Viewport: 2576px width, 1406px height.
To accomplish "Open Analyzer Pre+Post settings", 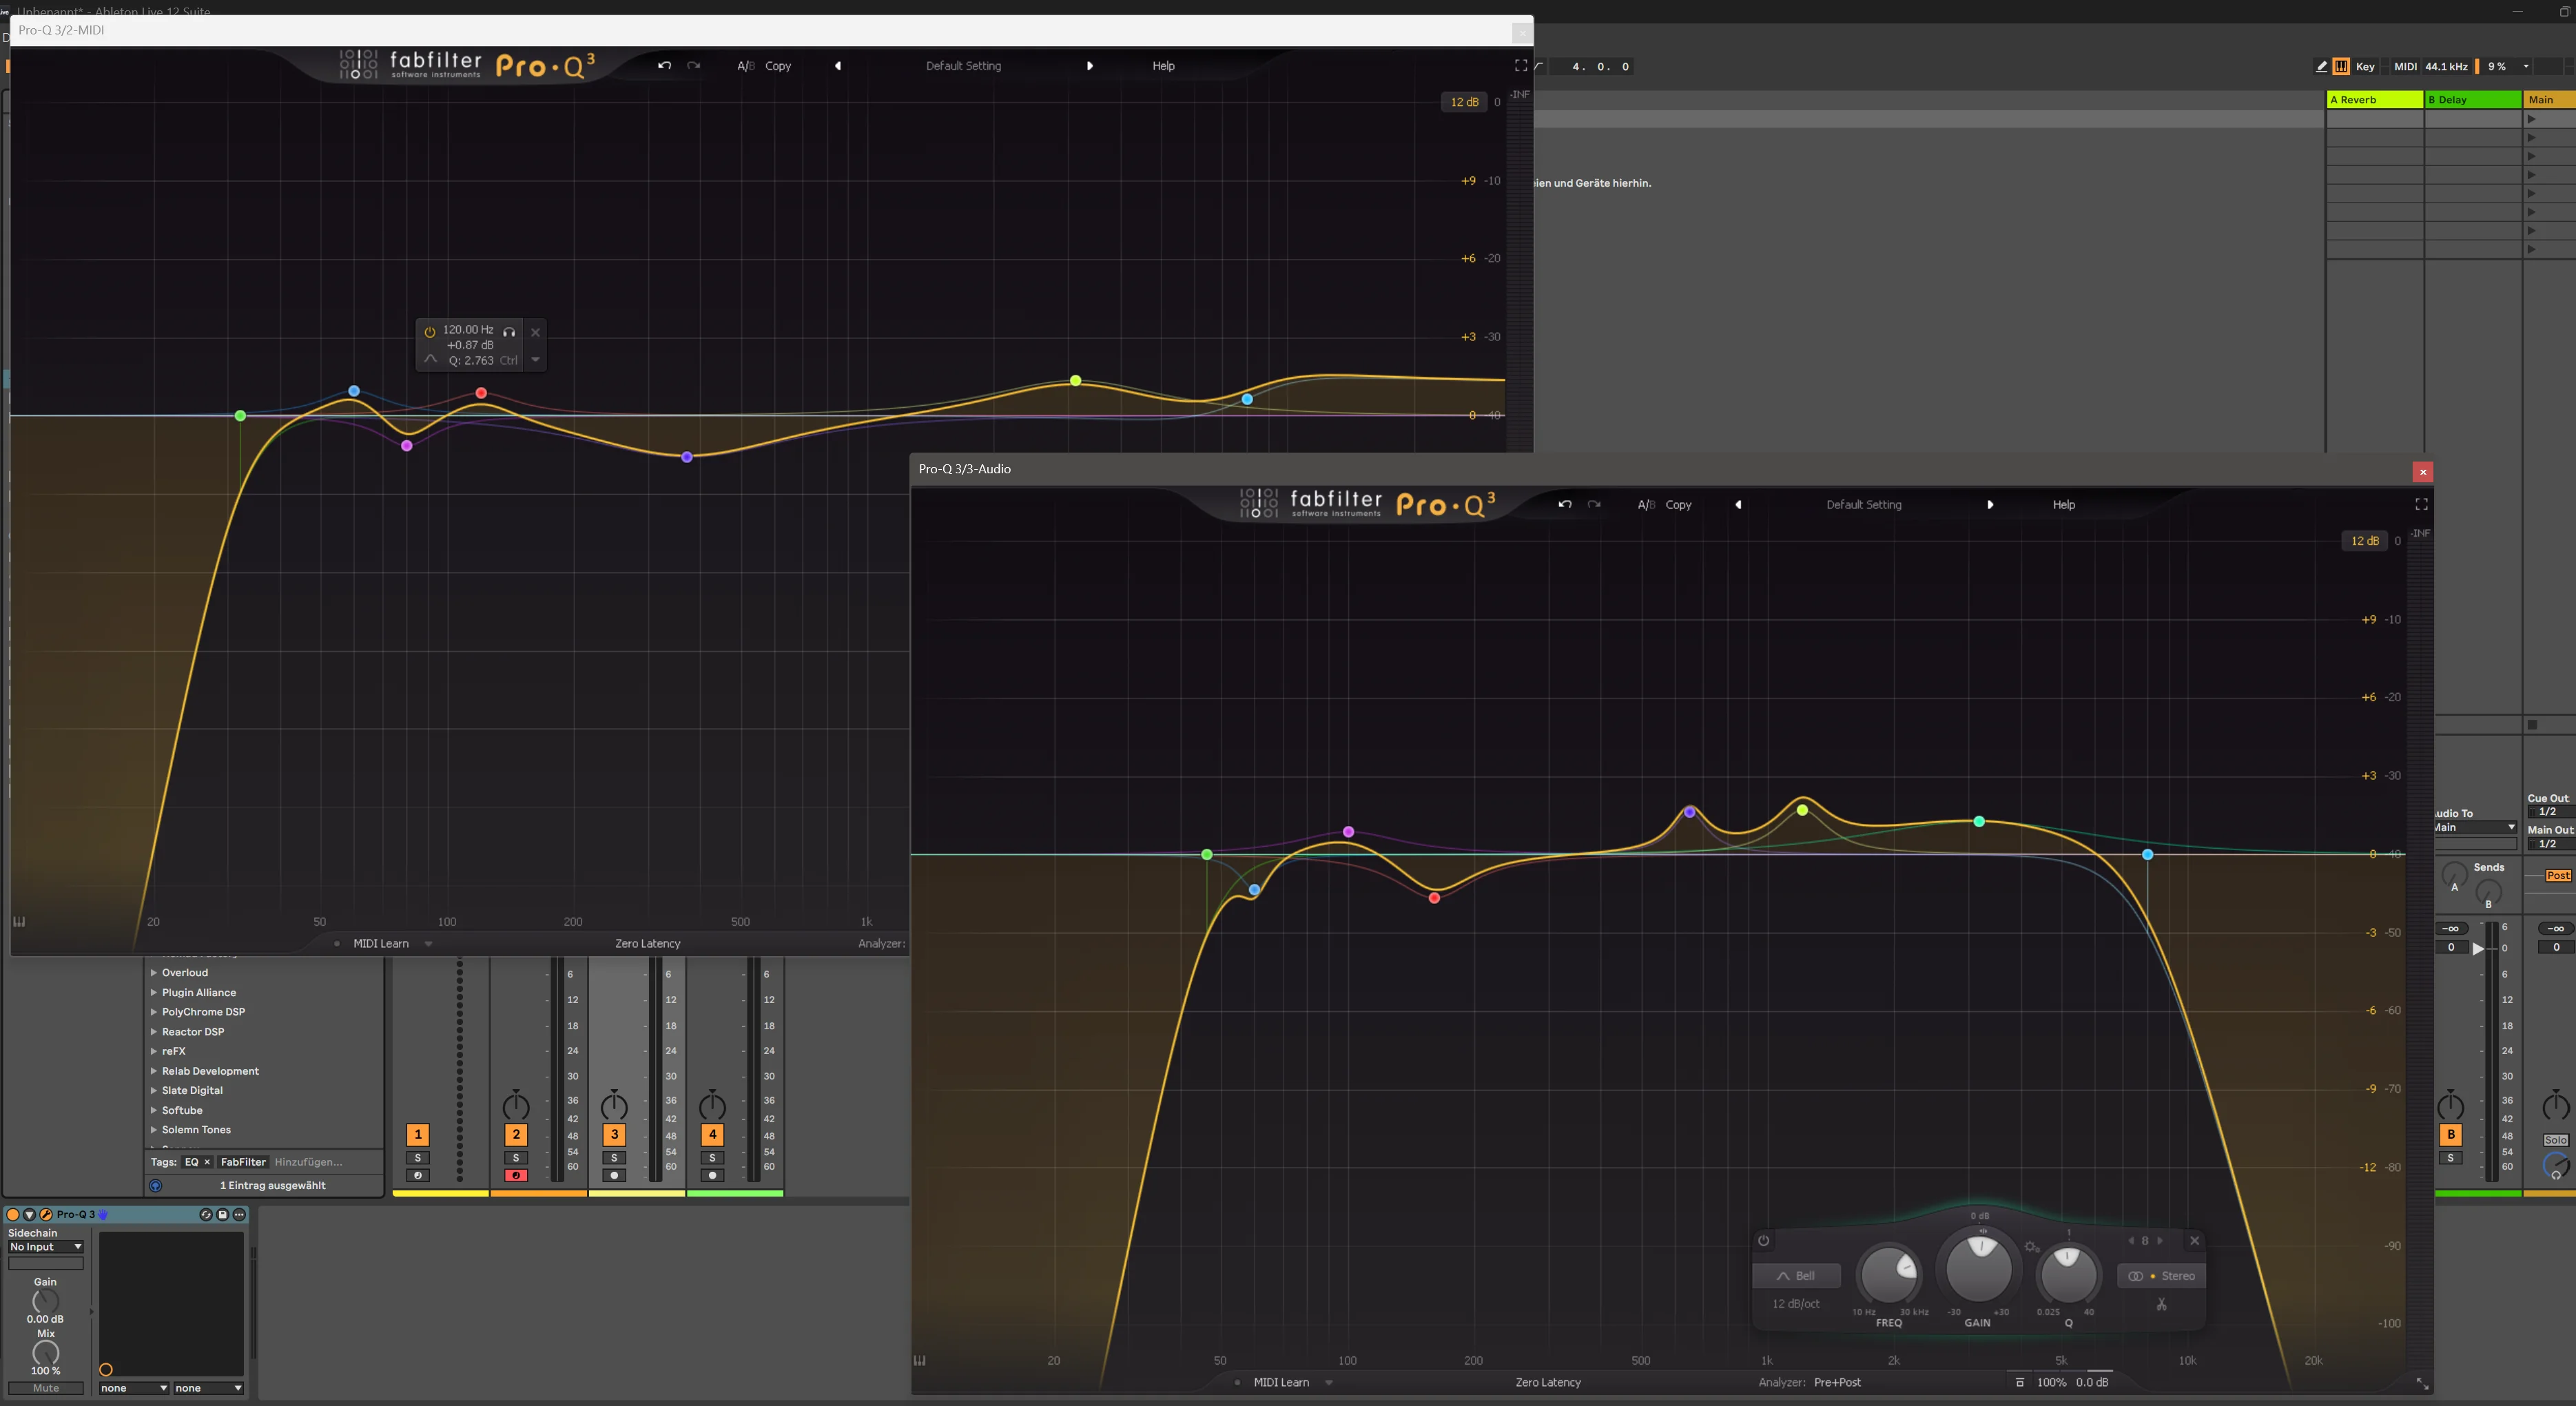I will point(1837,1382).
